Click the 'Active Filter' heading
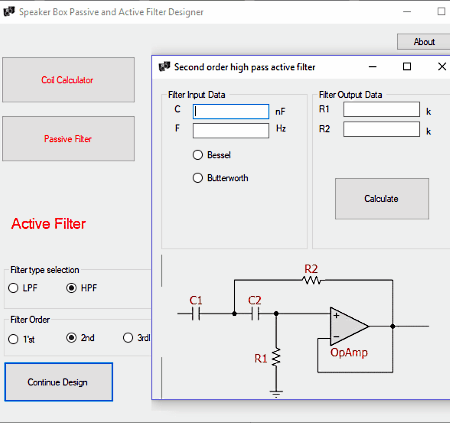This screenshot has height=423, width=450. click(49, 224)
